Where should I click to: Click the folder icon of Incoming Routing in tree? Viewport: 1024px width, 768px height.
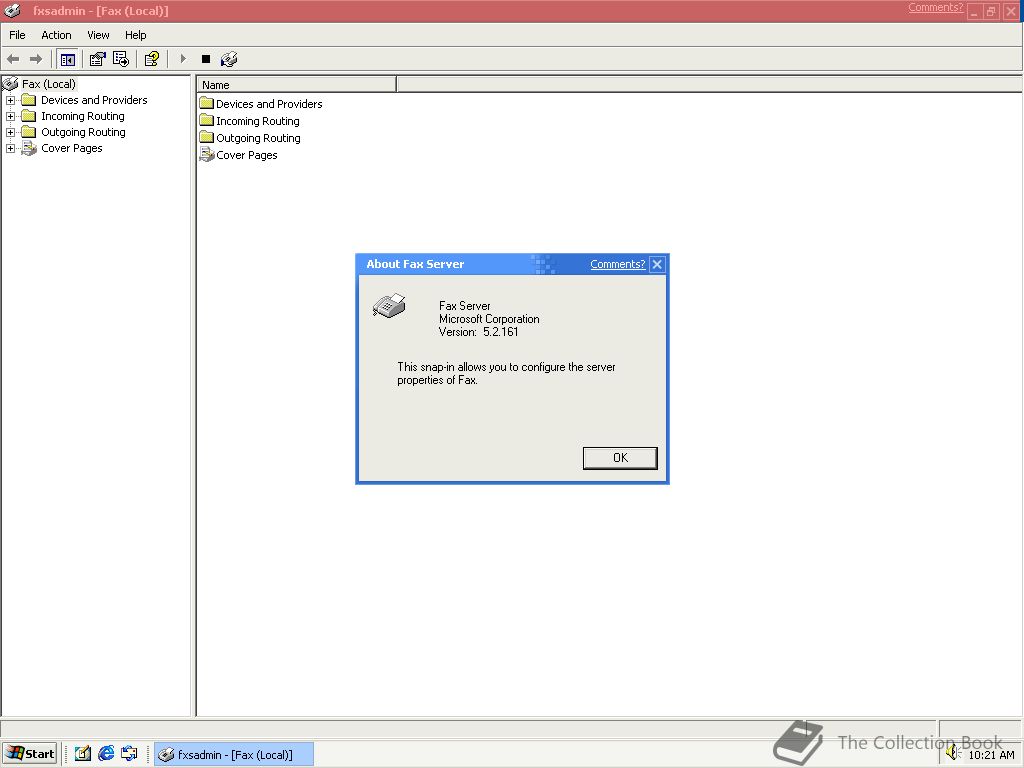(x=29, y=116)
